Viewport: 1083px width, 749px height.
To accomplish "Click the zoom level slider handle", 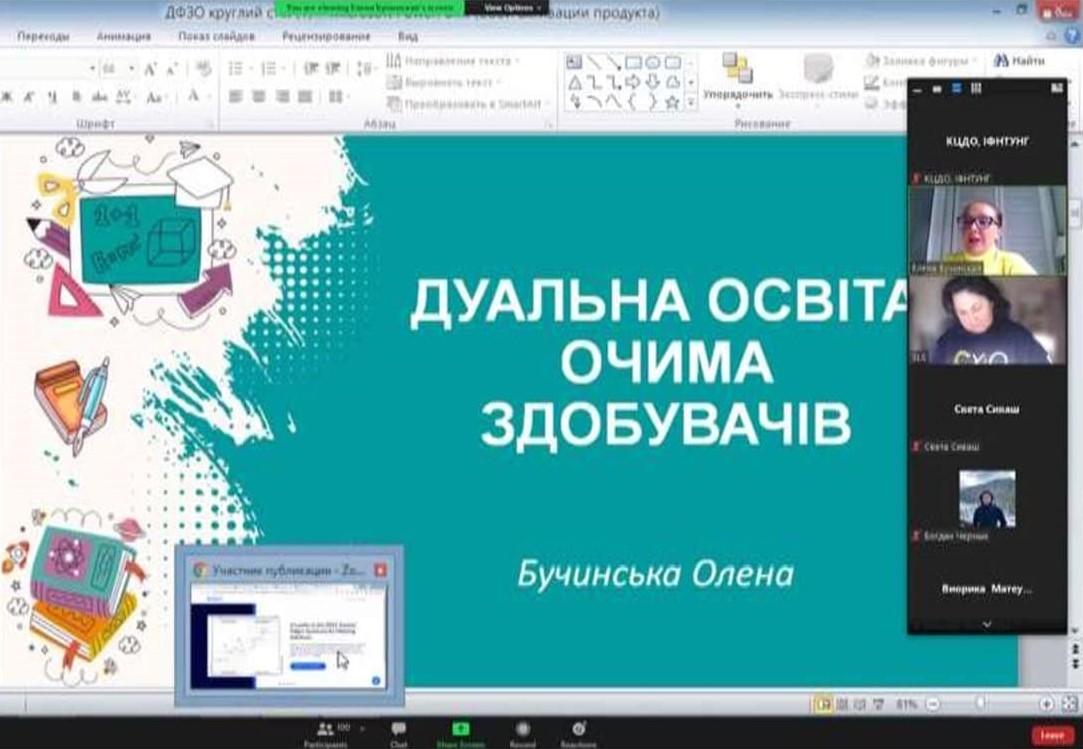I will click(980, 704).
